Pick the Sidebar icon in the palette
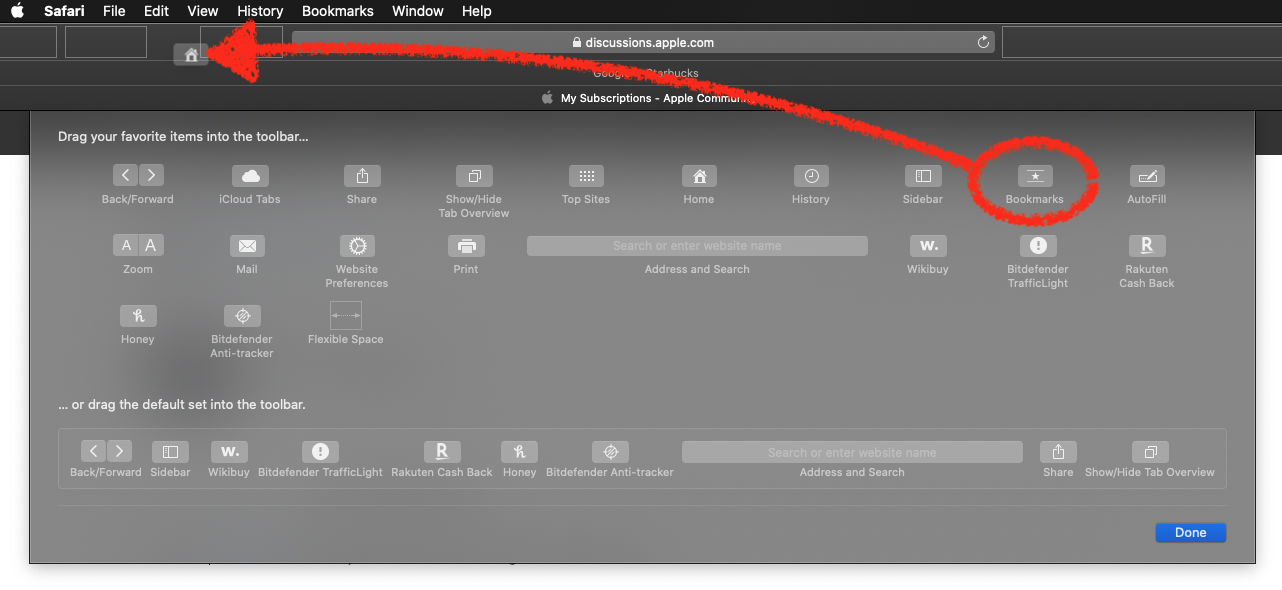Image resolution: width=1282 pixels, height=590 pixels. tap(923, 176)
